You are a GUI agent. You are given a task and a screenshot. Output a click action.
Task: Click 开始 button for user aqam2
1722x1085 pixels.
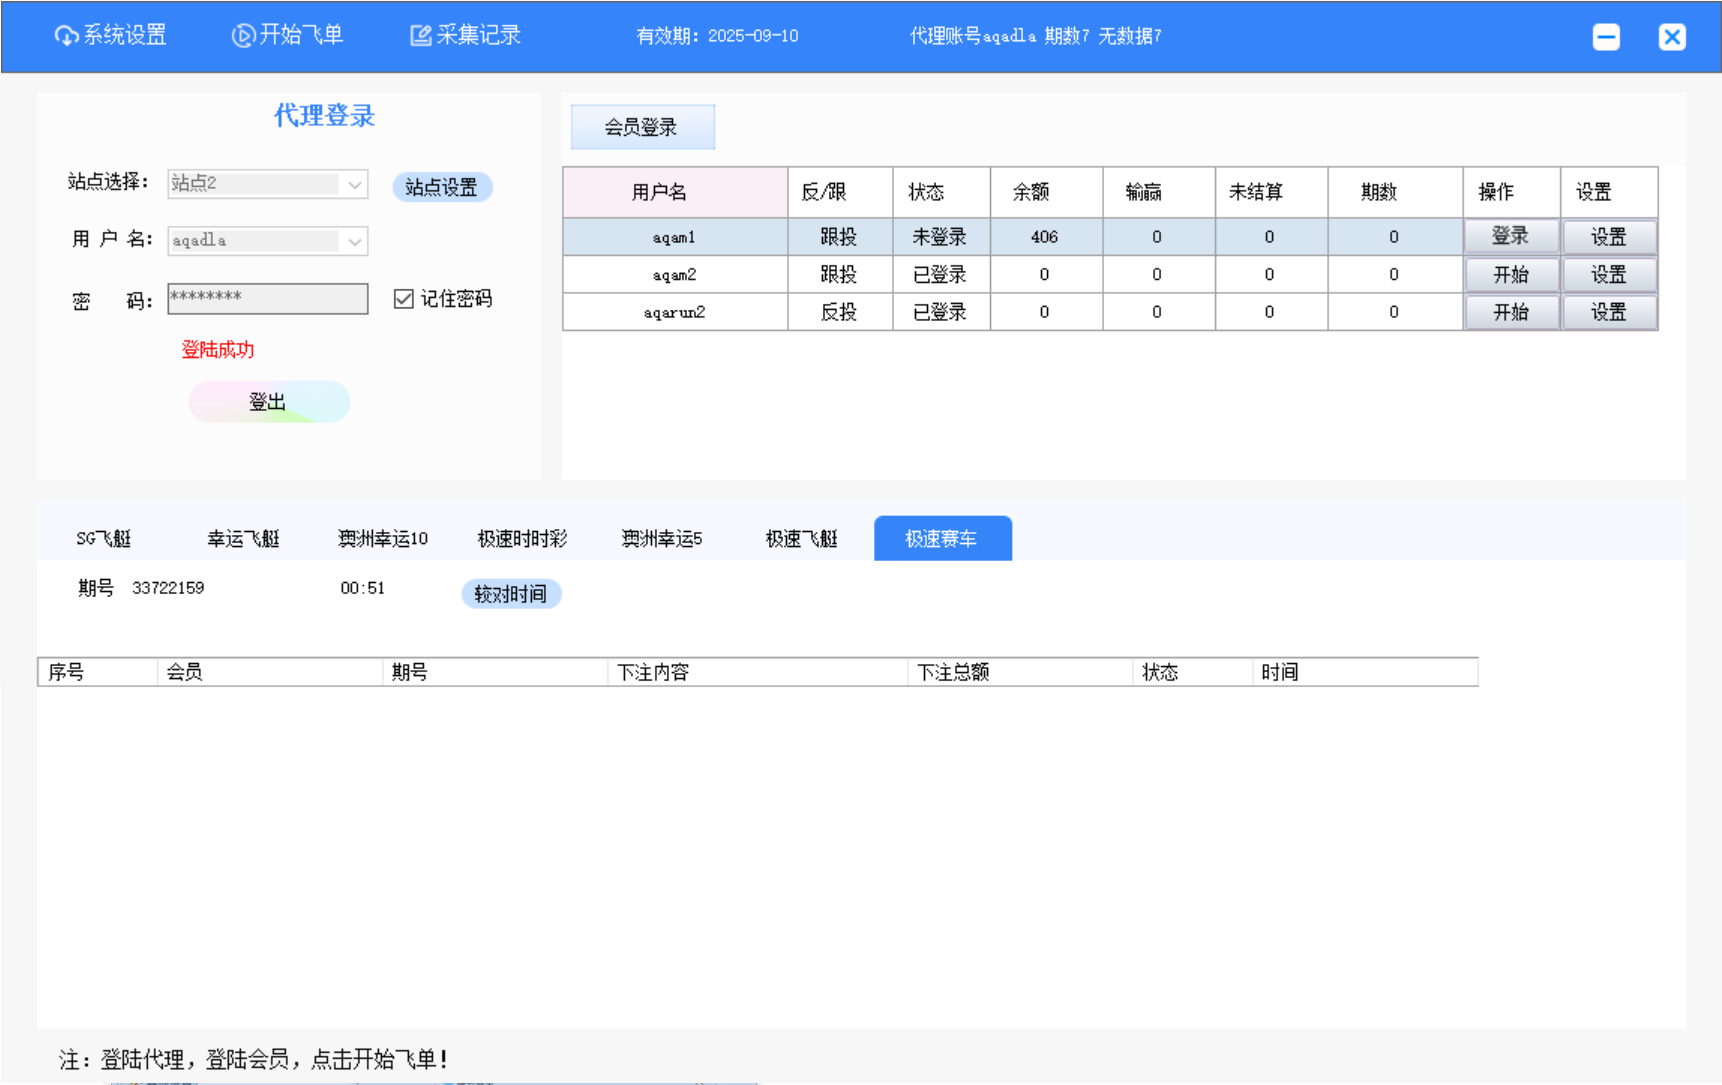coord(1510,275)
